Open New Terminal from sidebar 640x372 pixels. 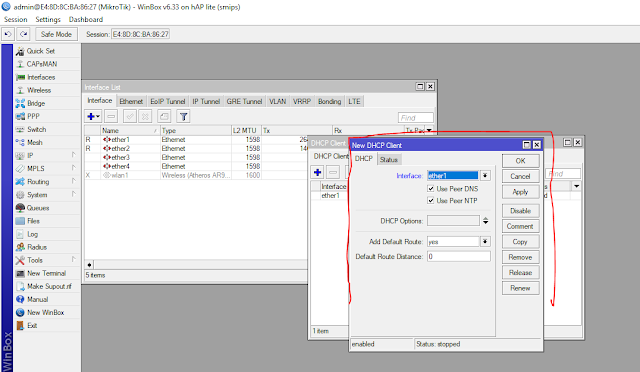(46, 273)
